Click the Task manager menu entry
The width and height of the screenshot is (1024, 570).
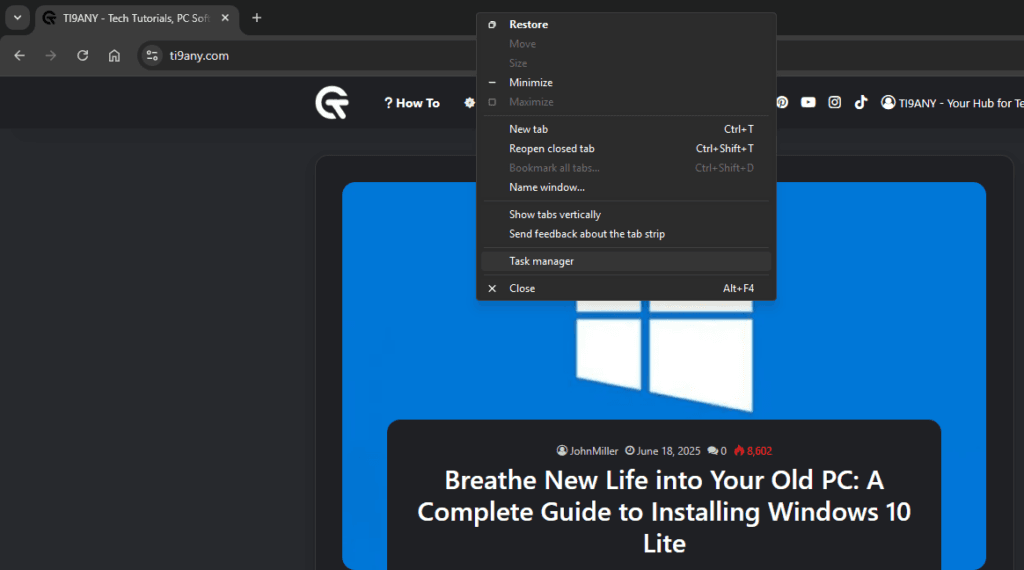coord(541,261)
